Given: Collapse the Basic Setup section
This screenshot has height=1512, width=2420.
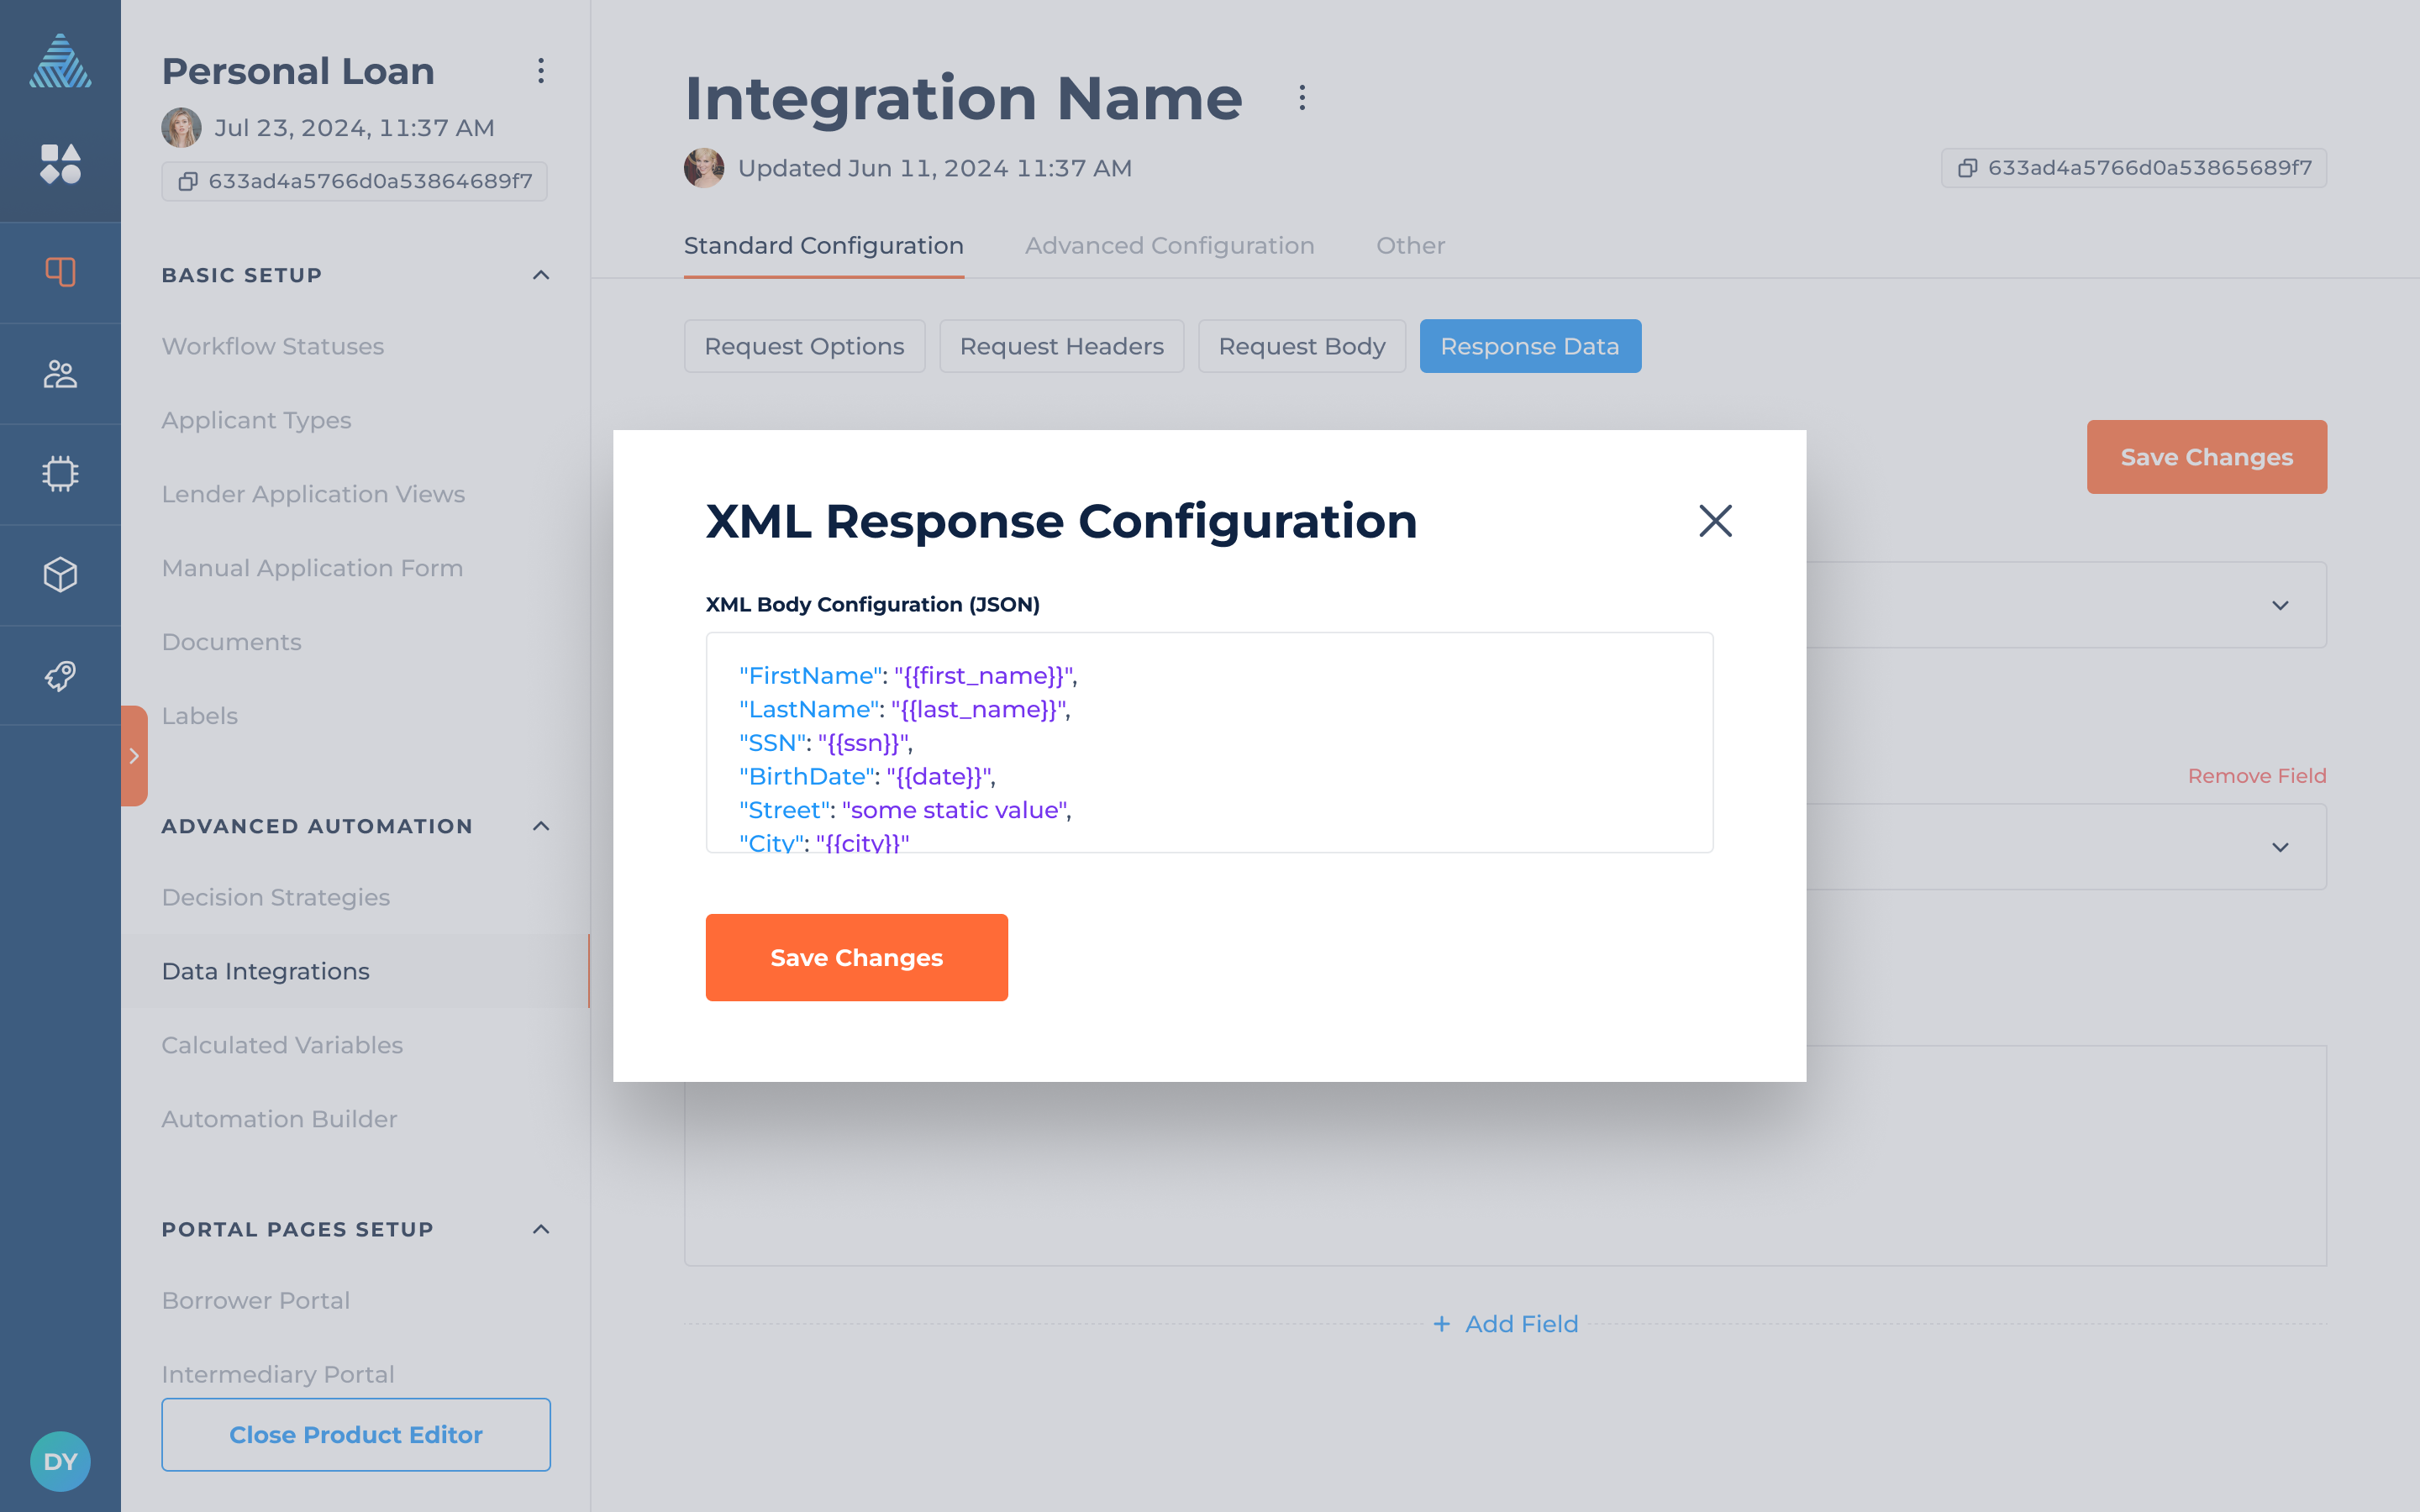Looking at the screenshot, I should point(541,275).
